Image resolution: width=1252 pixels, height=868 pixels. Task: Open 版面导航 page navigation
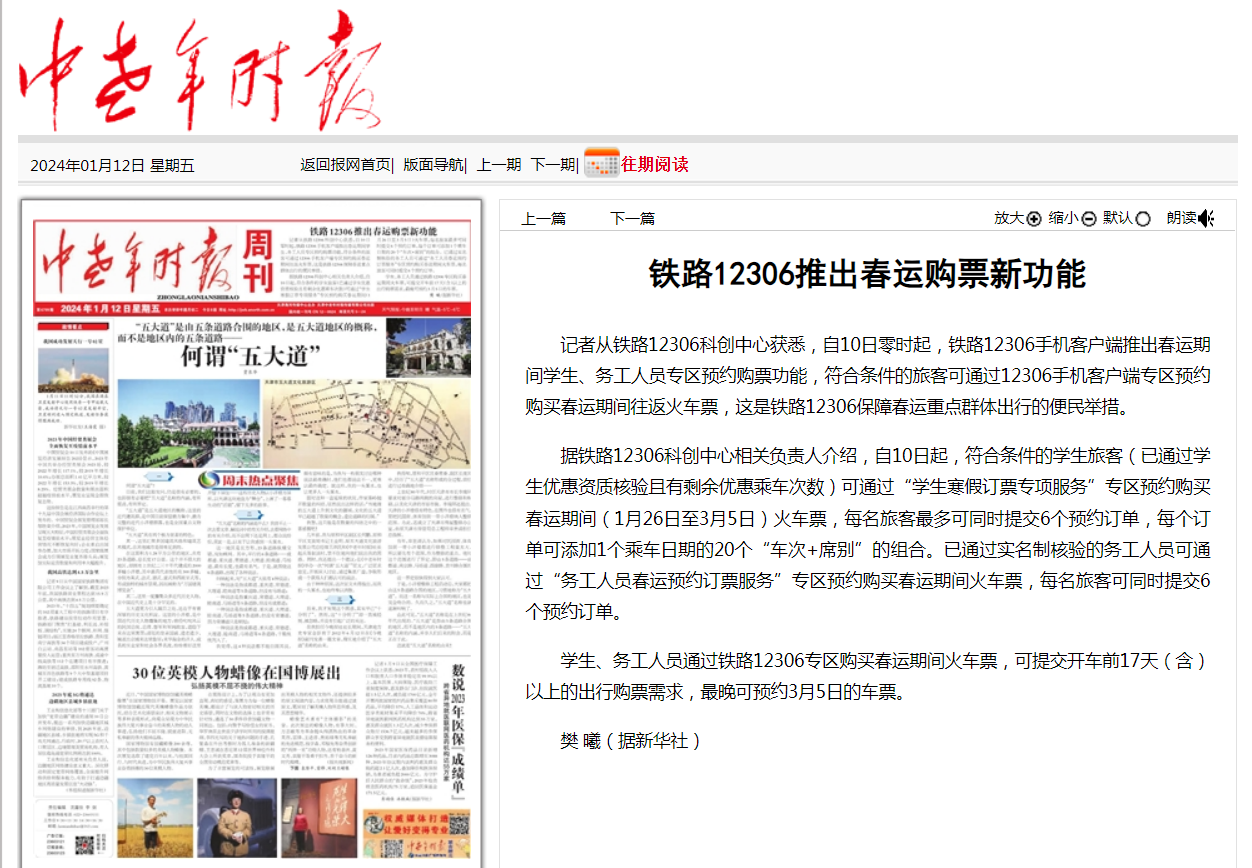(x=433, y=165)
